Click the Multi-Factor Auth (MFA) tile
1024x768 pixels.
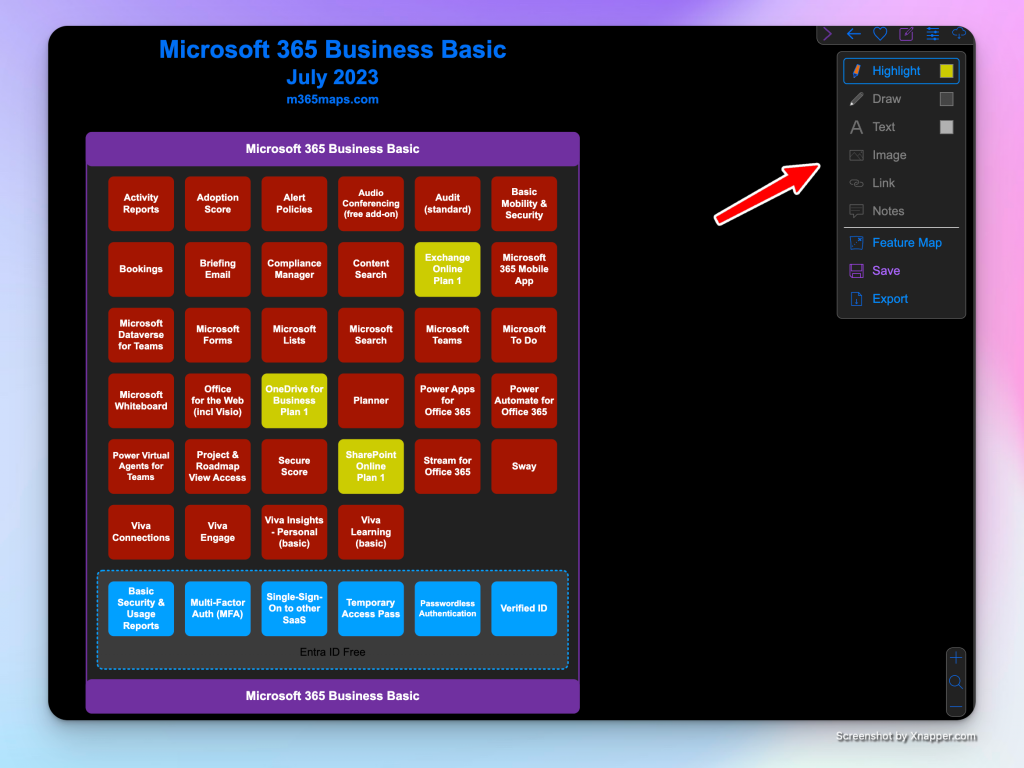(x=217, y=608)
